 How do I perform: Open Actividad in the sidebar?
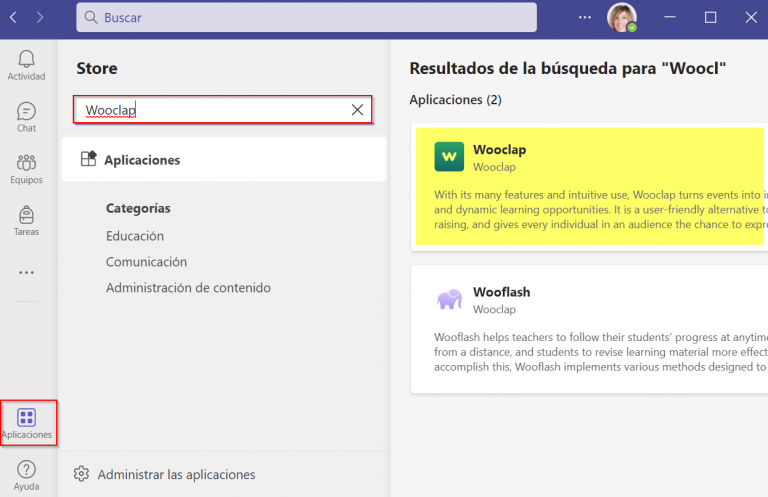[x=26, y=66]
